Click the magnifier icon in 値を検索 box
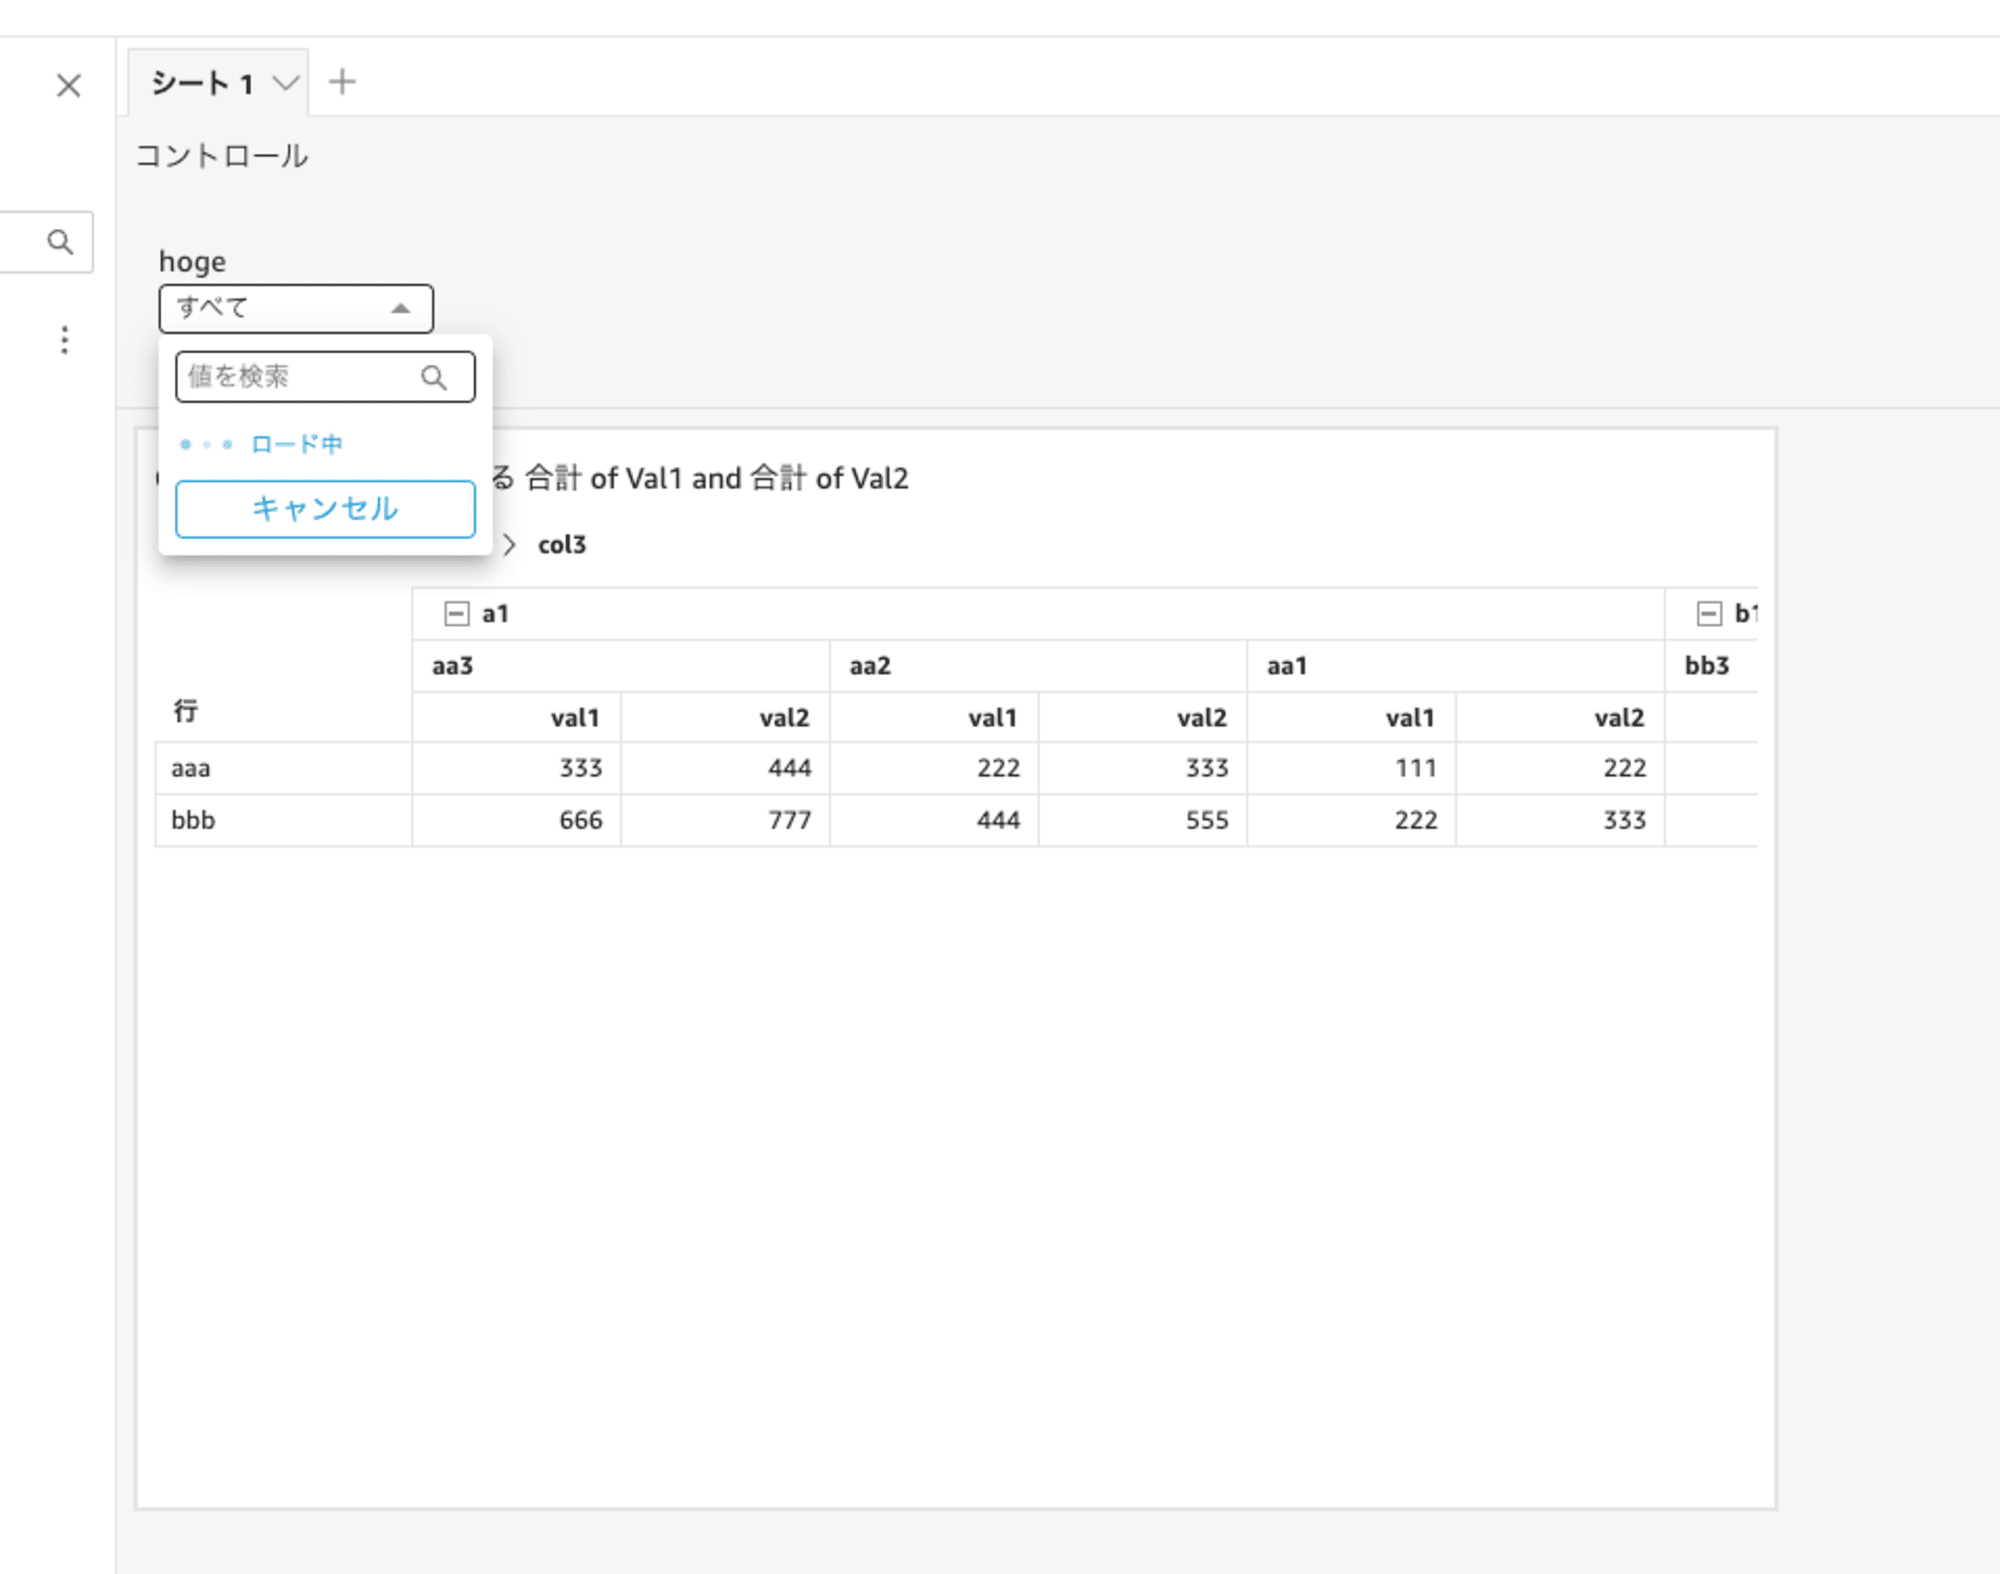 pos(434,377)
